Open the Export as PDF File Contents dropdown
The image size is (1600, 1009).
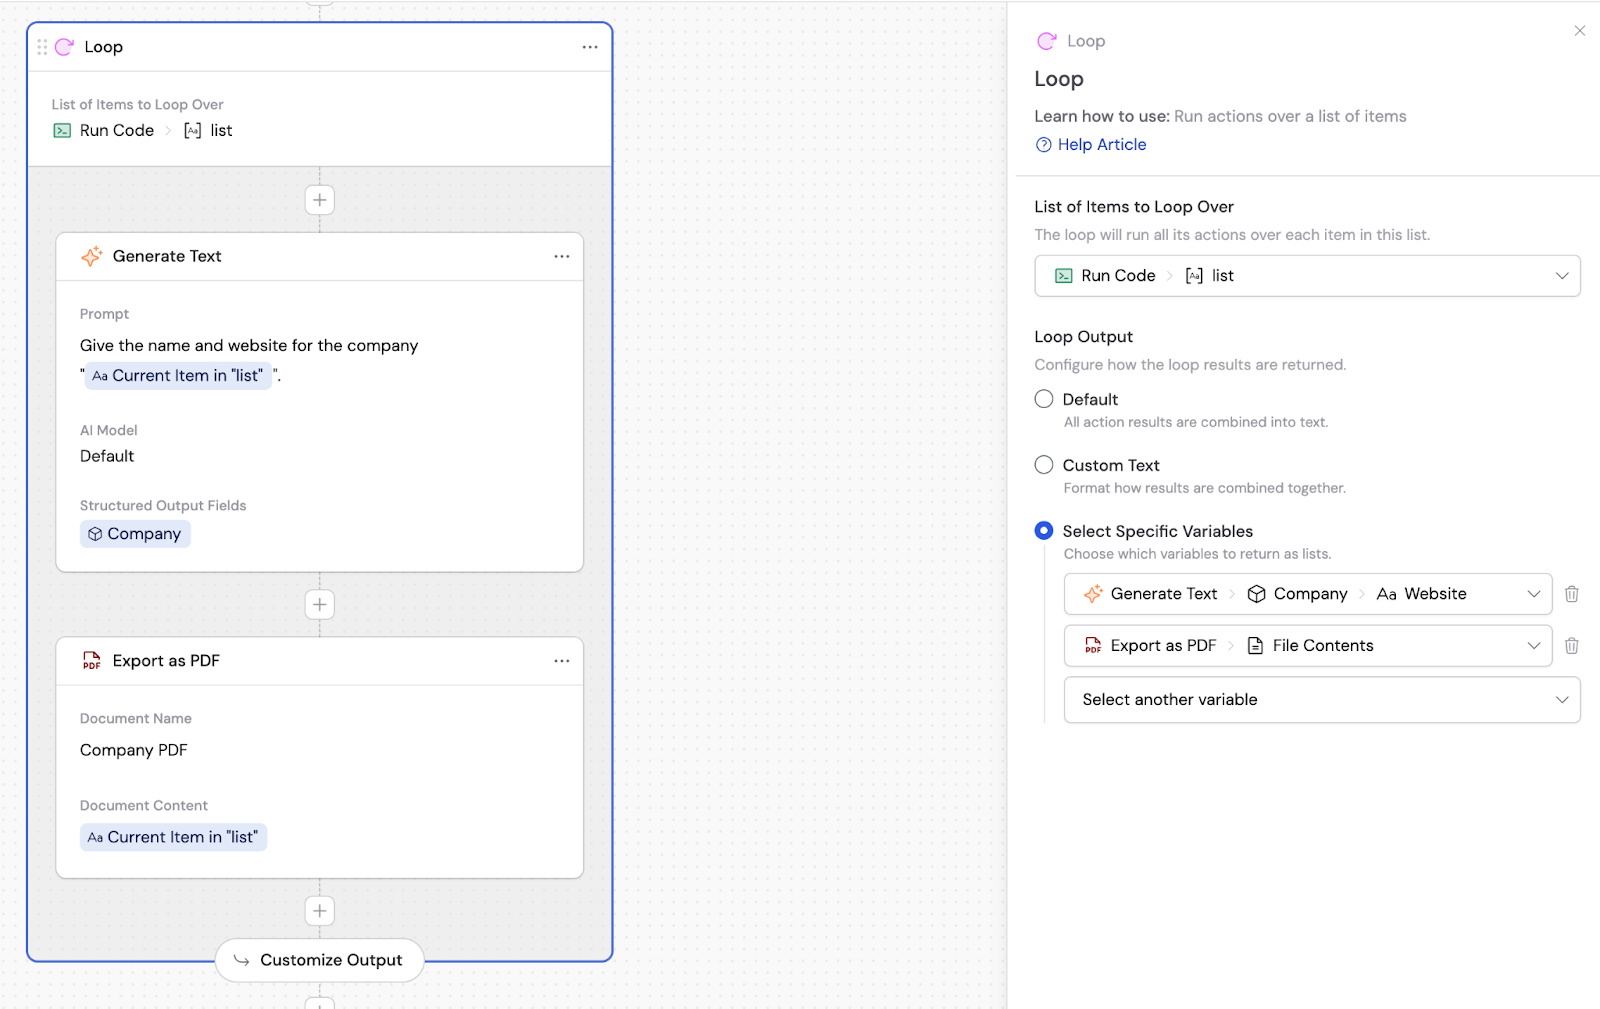point(1308,646)
